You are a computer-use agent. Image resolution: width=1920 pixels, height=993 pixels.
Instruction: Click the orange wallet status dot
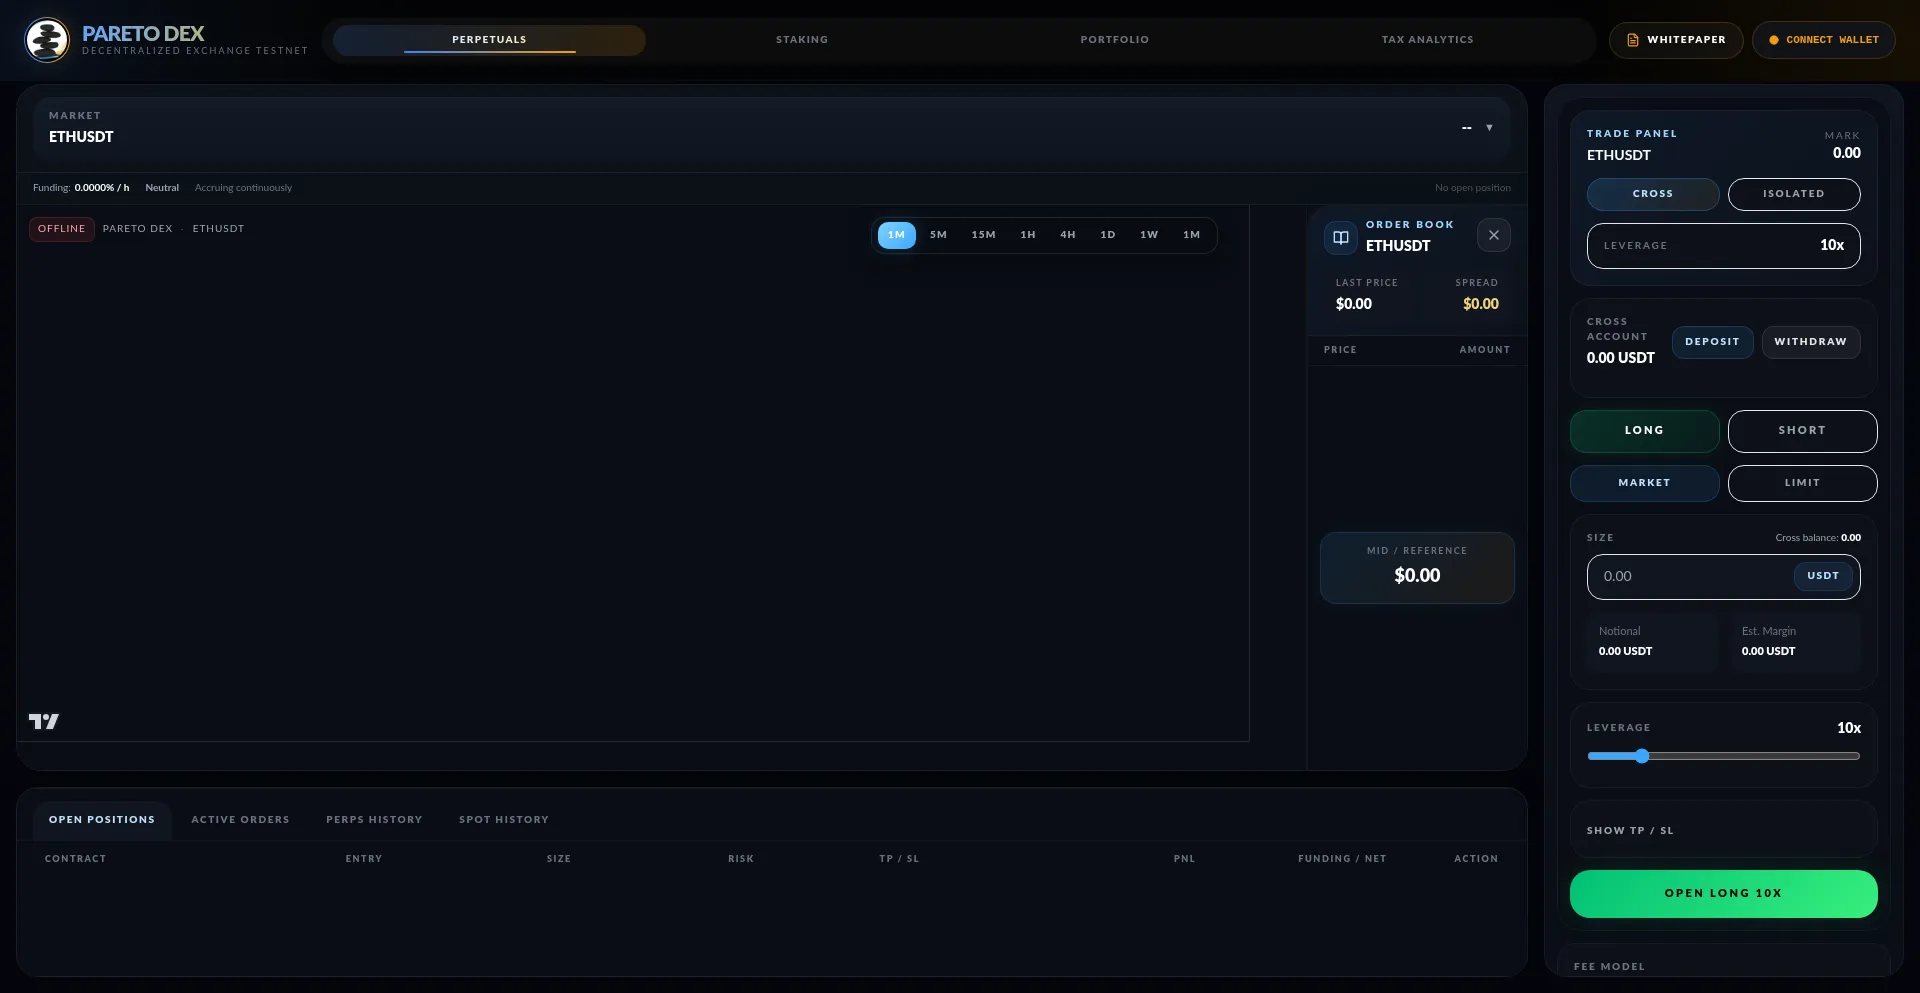coord(1774,40)
